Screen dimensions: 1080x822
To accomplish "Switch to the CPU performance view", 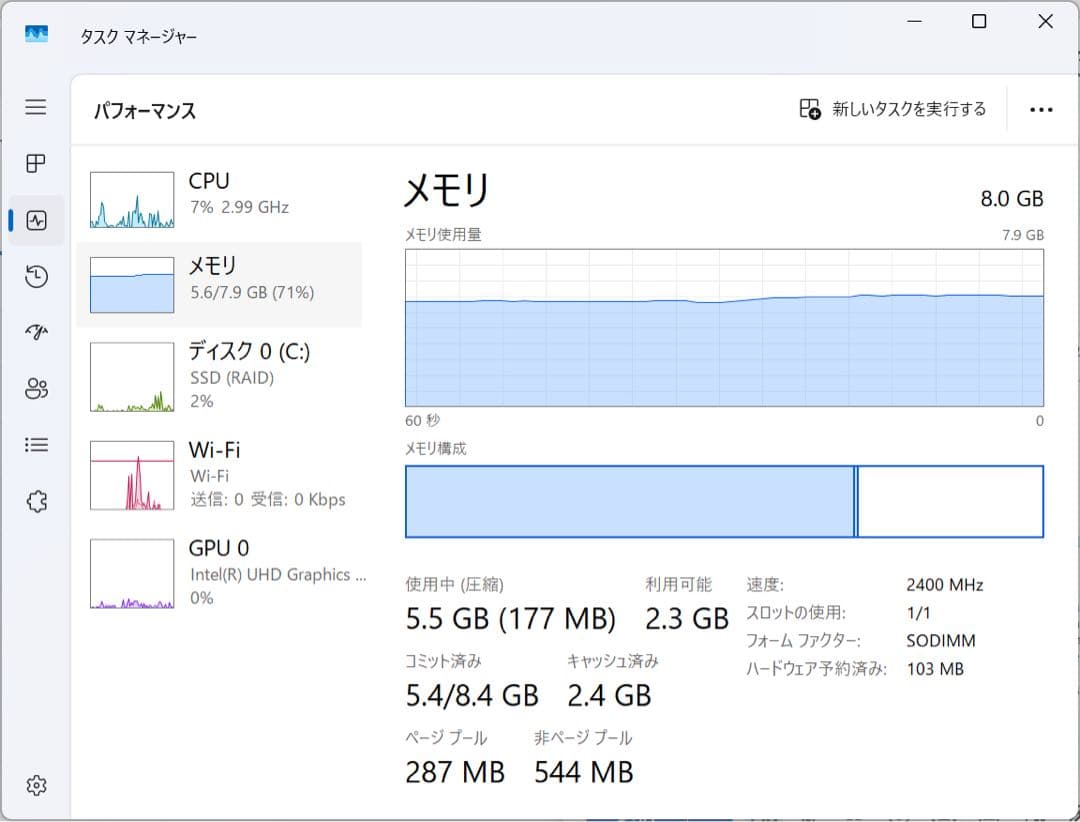I will [x=220, y=194].
